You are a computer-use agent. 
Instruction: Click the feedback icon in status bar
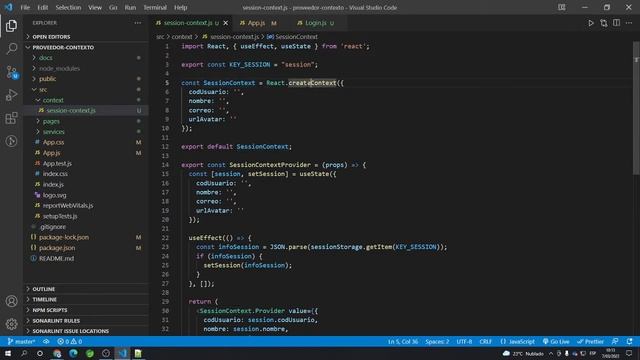pyautogui.click(x=615, y=341)
